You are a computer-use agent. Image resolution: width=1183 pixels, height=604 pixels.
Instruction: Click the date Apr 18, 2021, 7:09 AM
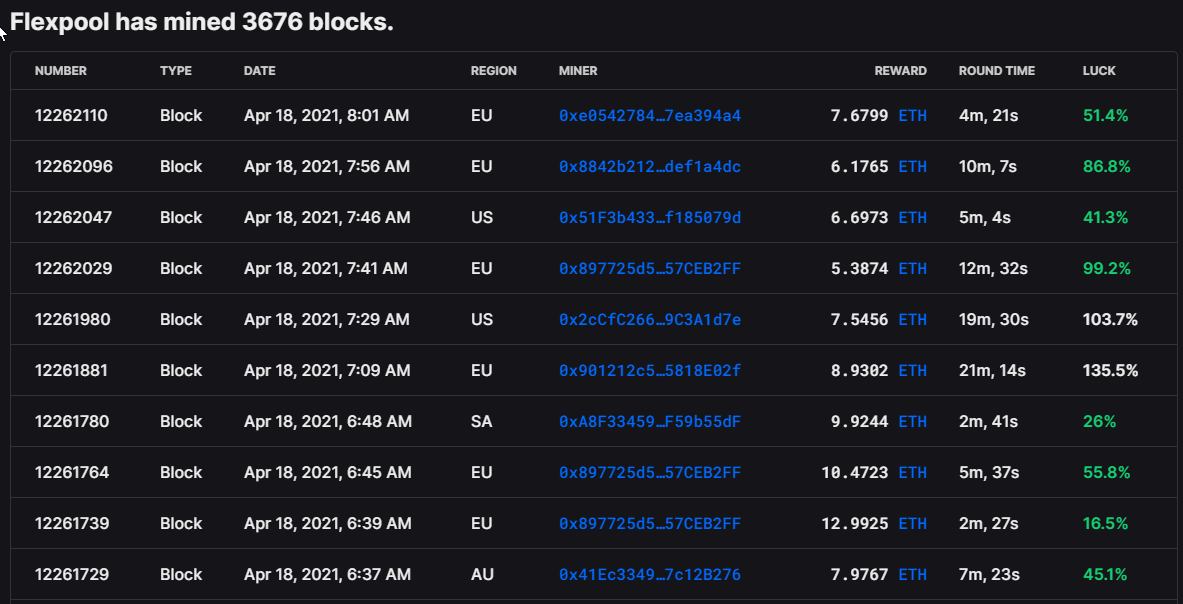(327, 370)
